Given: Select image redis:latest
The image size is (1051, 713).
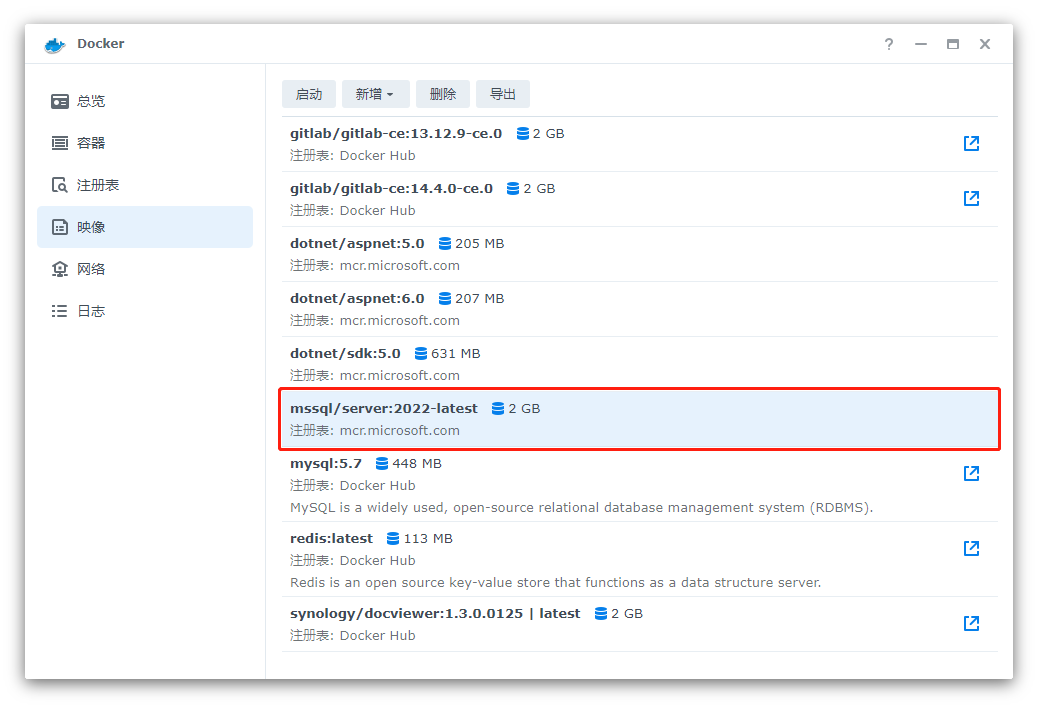Looking at the screenshot, I should [639, 560].
